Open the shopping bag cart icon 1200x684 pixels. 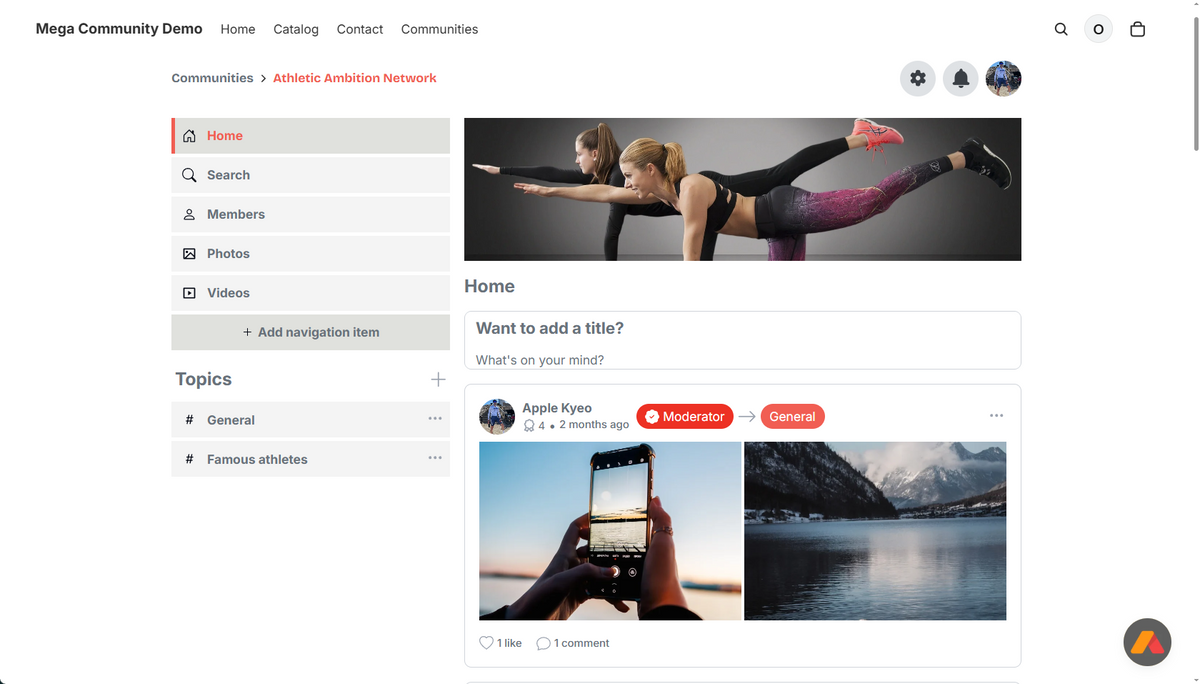pos(1137,29)
